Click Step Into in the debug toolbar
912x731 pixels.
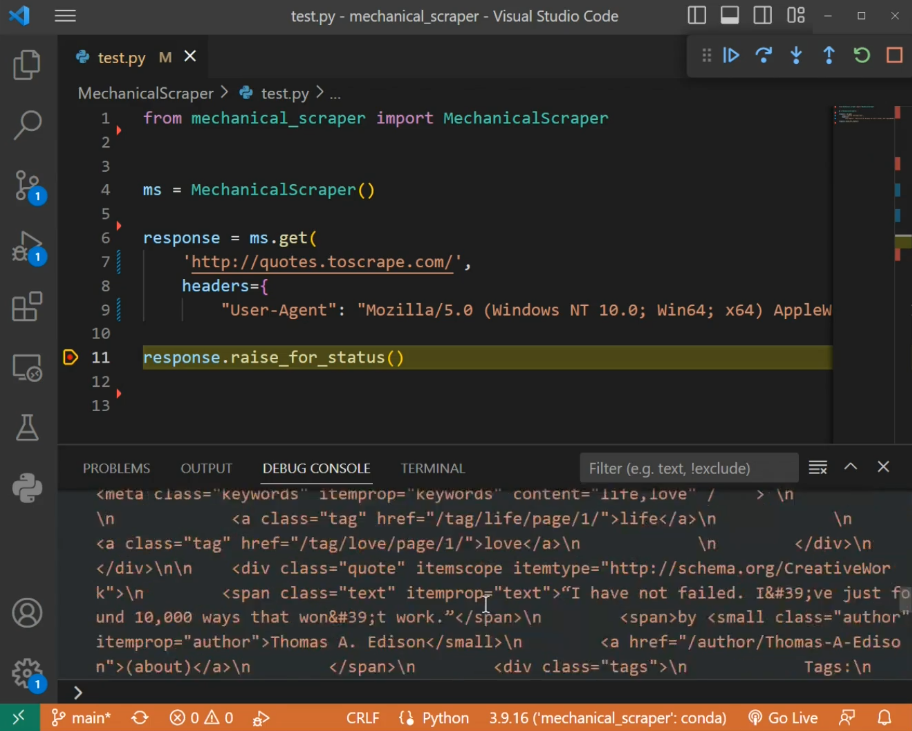(796, 55)
